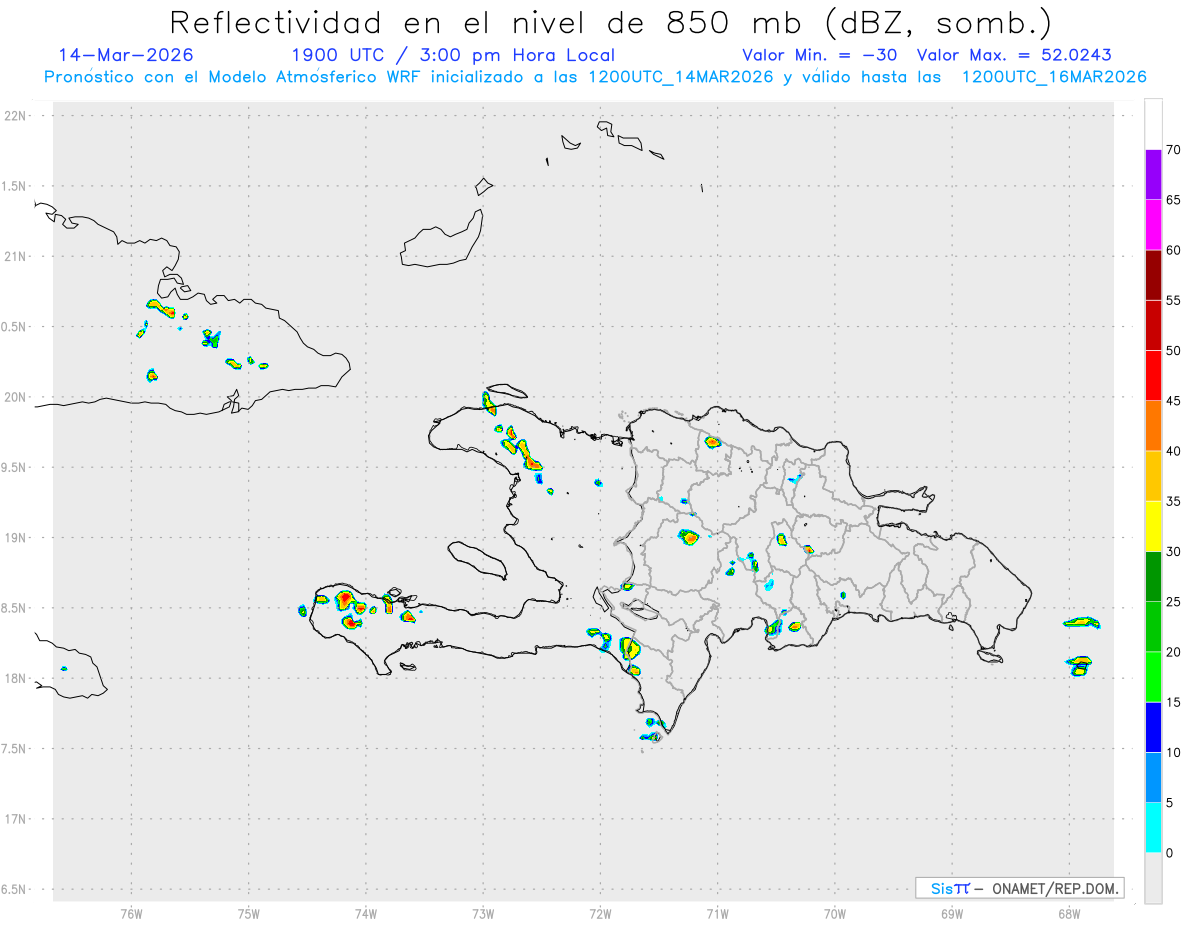This screenshot has height=927, width=1200.
Task: Click the '73W' longitude label
Action: click(x=483, y=914)
